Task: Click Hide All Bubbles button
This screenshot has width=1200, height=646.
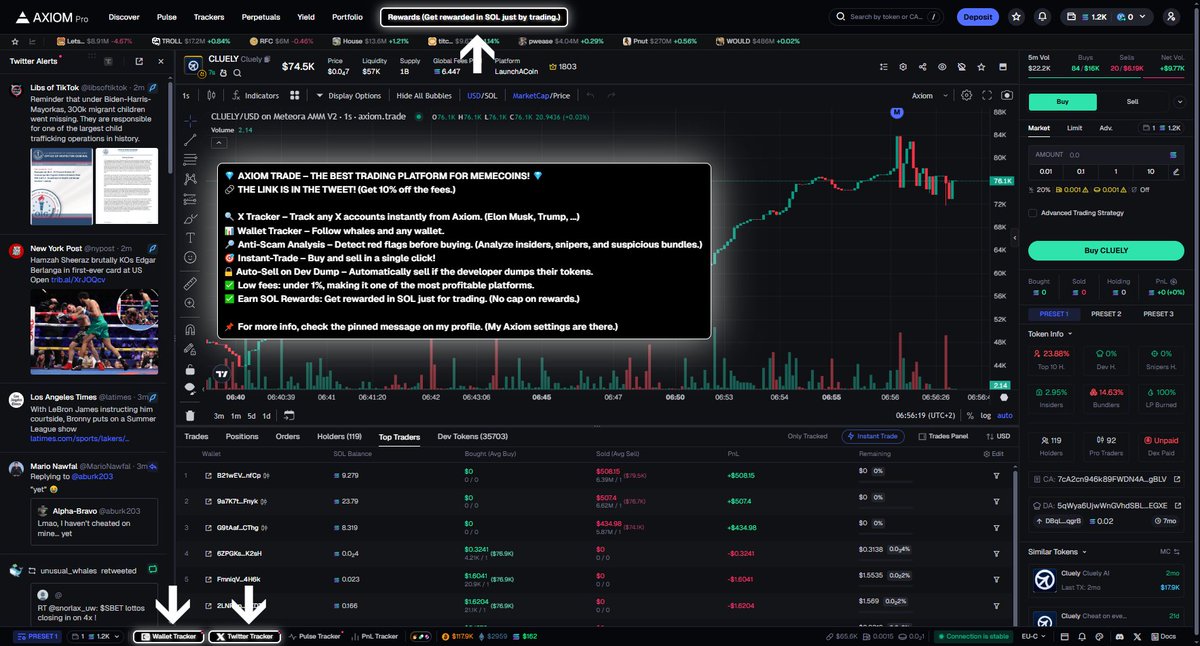Action: pyautogui.click(x=424, y=95)
